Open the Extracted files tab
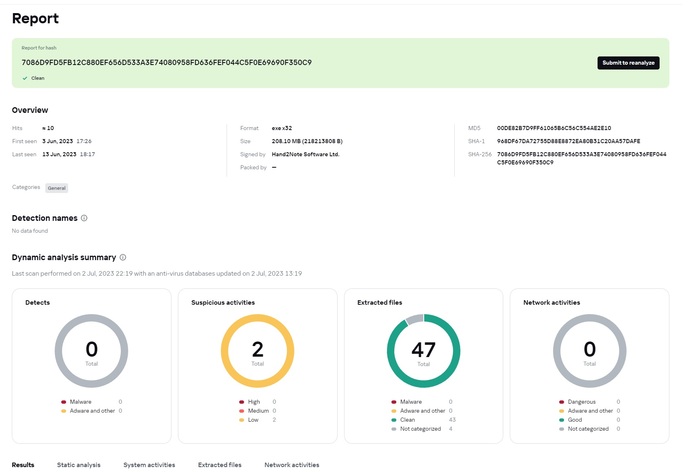Image resolution: width=700 pixels, height=472 pixels. pyautogui.click(x=220, y=465)
